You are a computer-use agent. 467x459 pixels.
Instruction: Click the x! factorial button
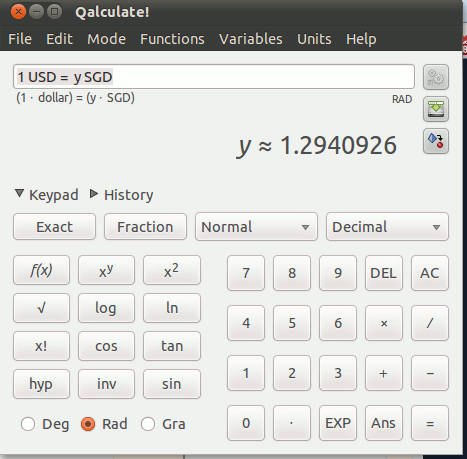click(41, 346)
